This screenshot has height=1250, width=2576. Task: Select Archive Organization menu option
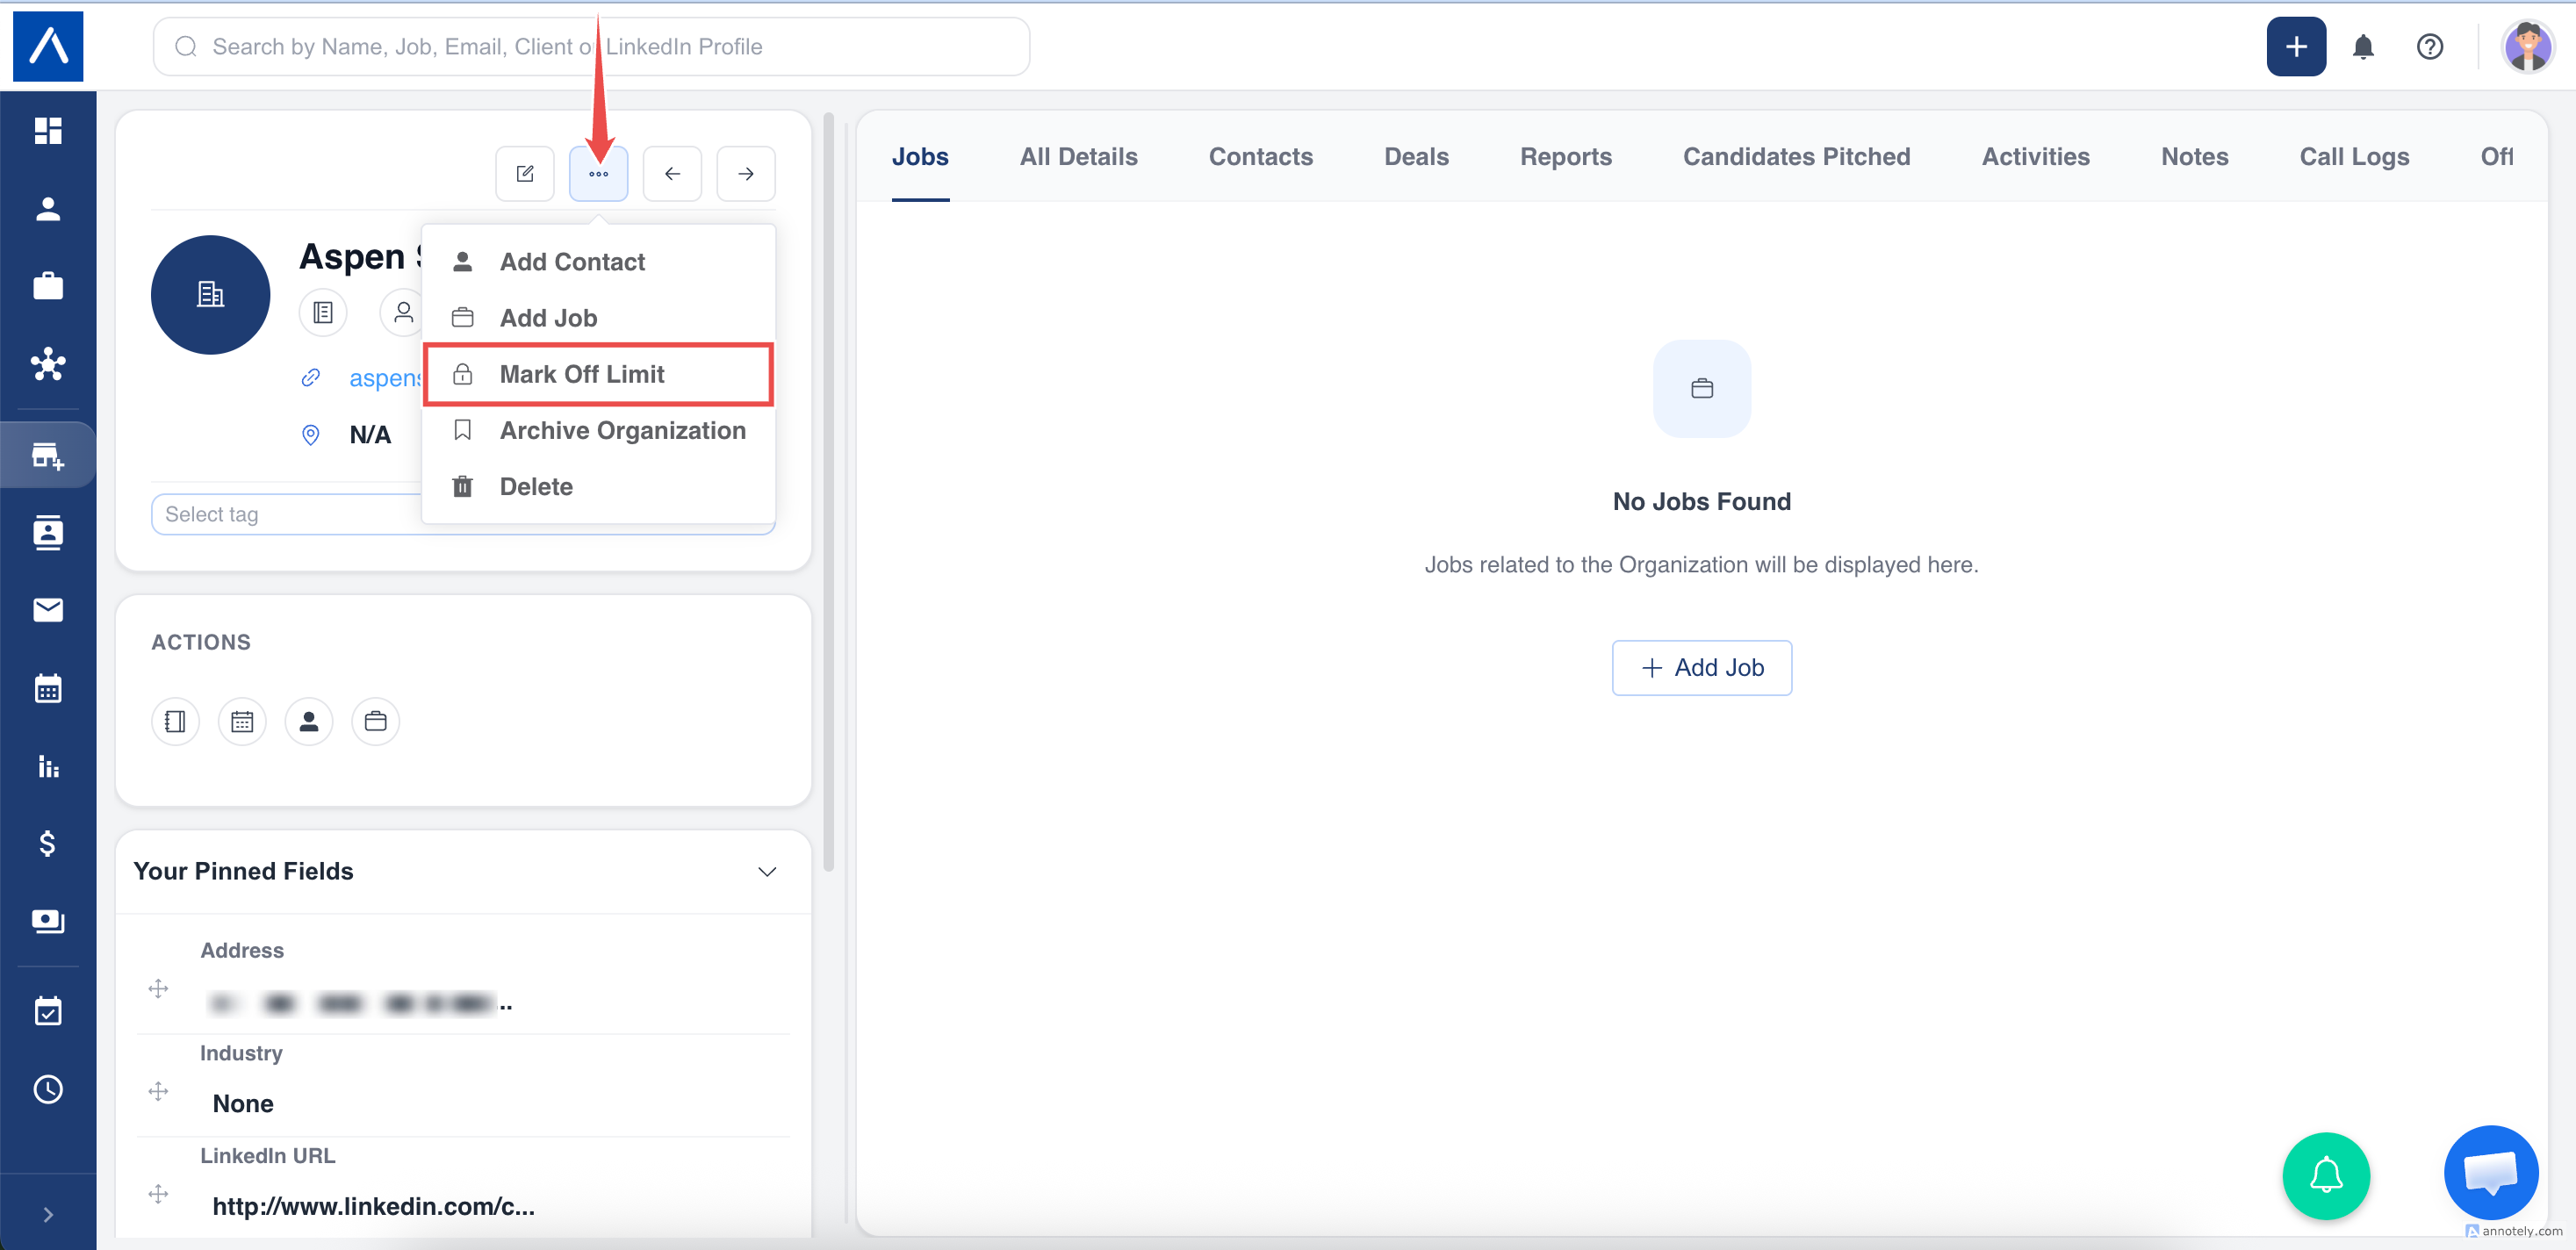pos(598,430)
